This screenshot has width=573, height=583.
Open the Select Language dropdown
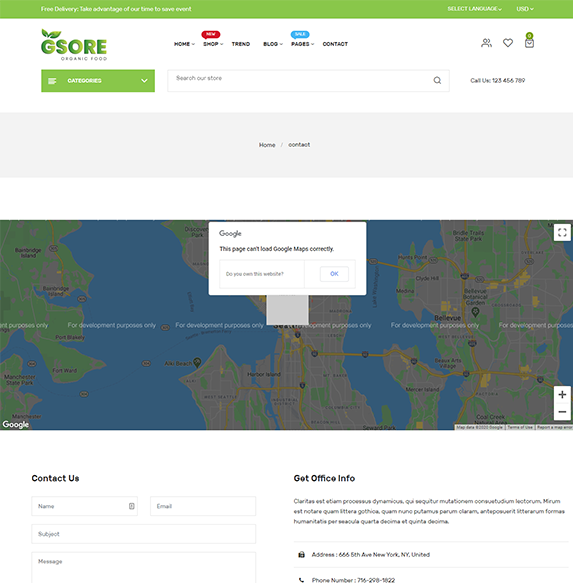(x=474, y=9)
